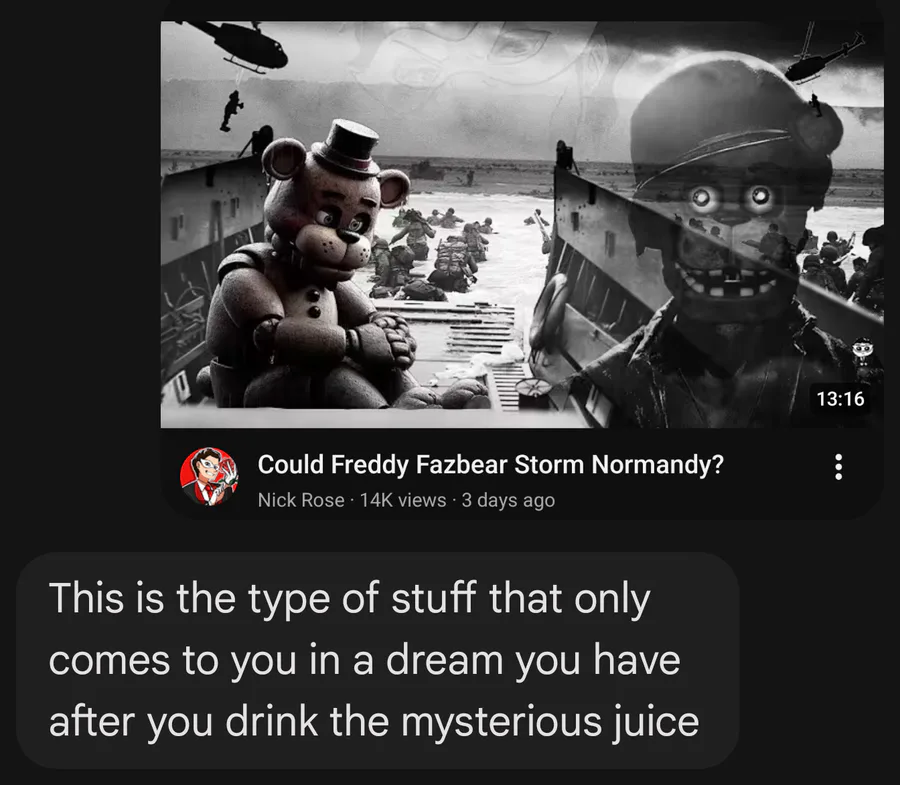The height and width of the screenshot is (785, 900).
Task: Click Freddy's black chest buttons
Action: pos(313,303)
